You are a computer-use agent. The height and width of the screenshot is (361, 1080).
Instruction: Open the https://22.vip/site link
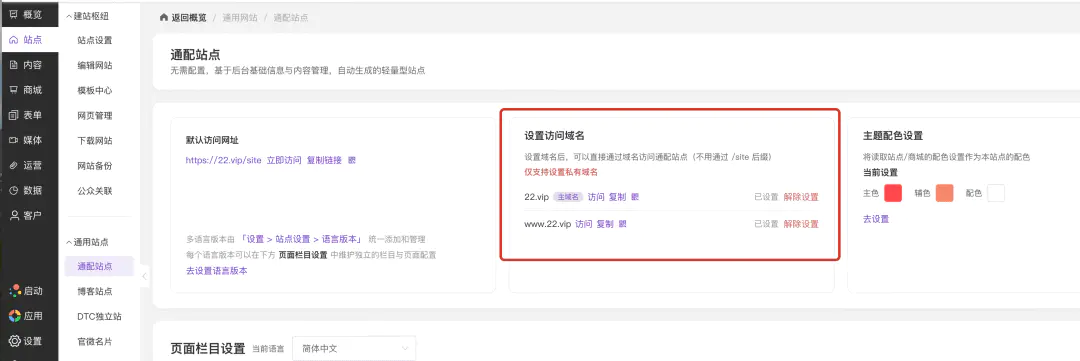pos(223,160)
